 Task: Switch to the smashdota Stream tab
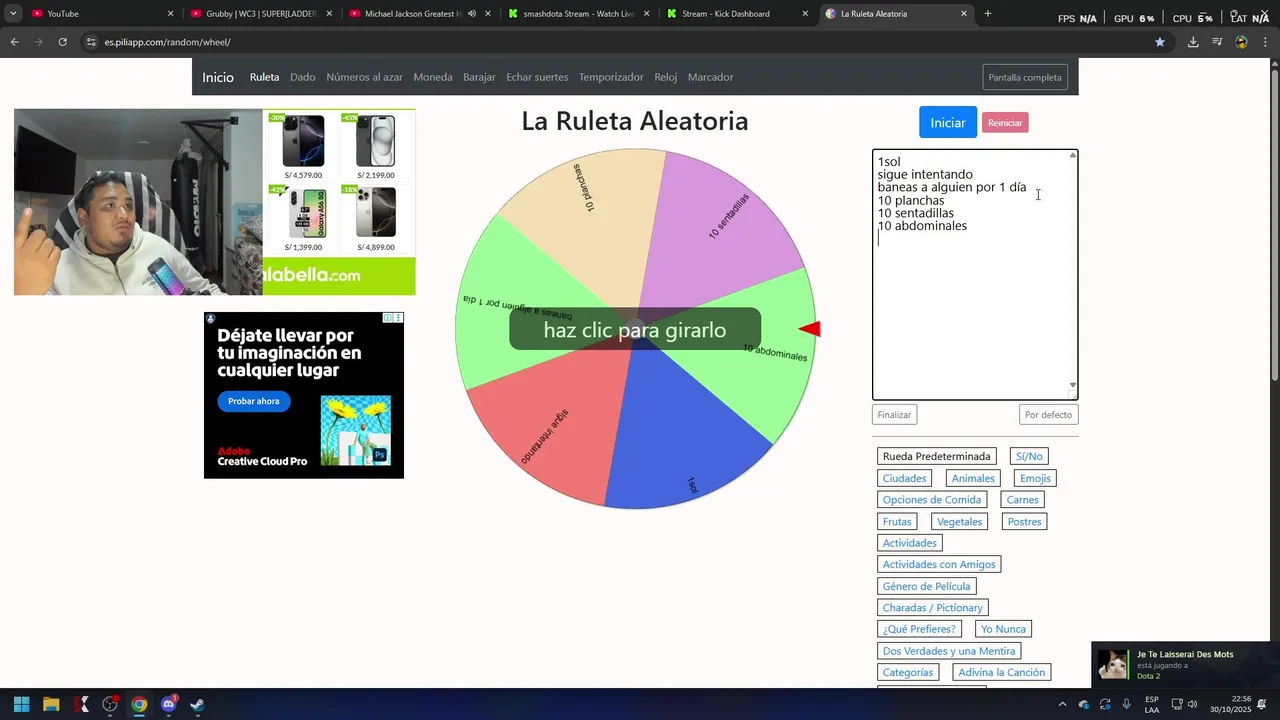(578, 14)
